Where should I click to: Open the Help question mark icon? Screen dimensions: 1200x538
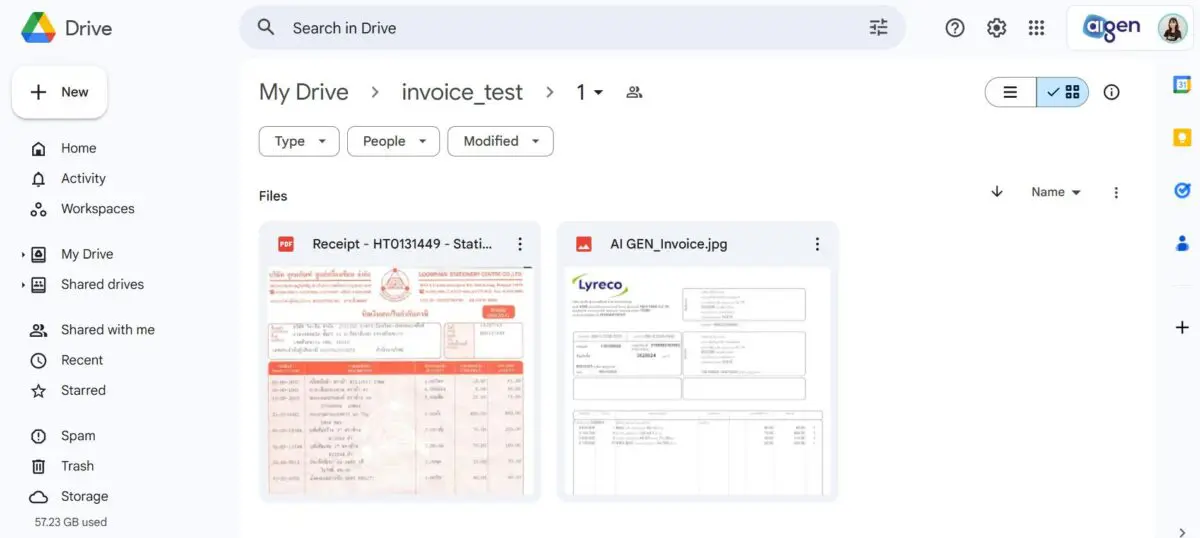tap(955, 28)
